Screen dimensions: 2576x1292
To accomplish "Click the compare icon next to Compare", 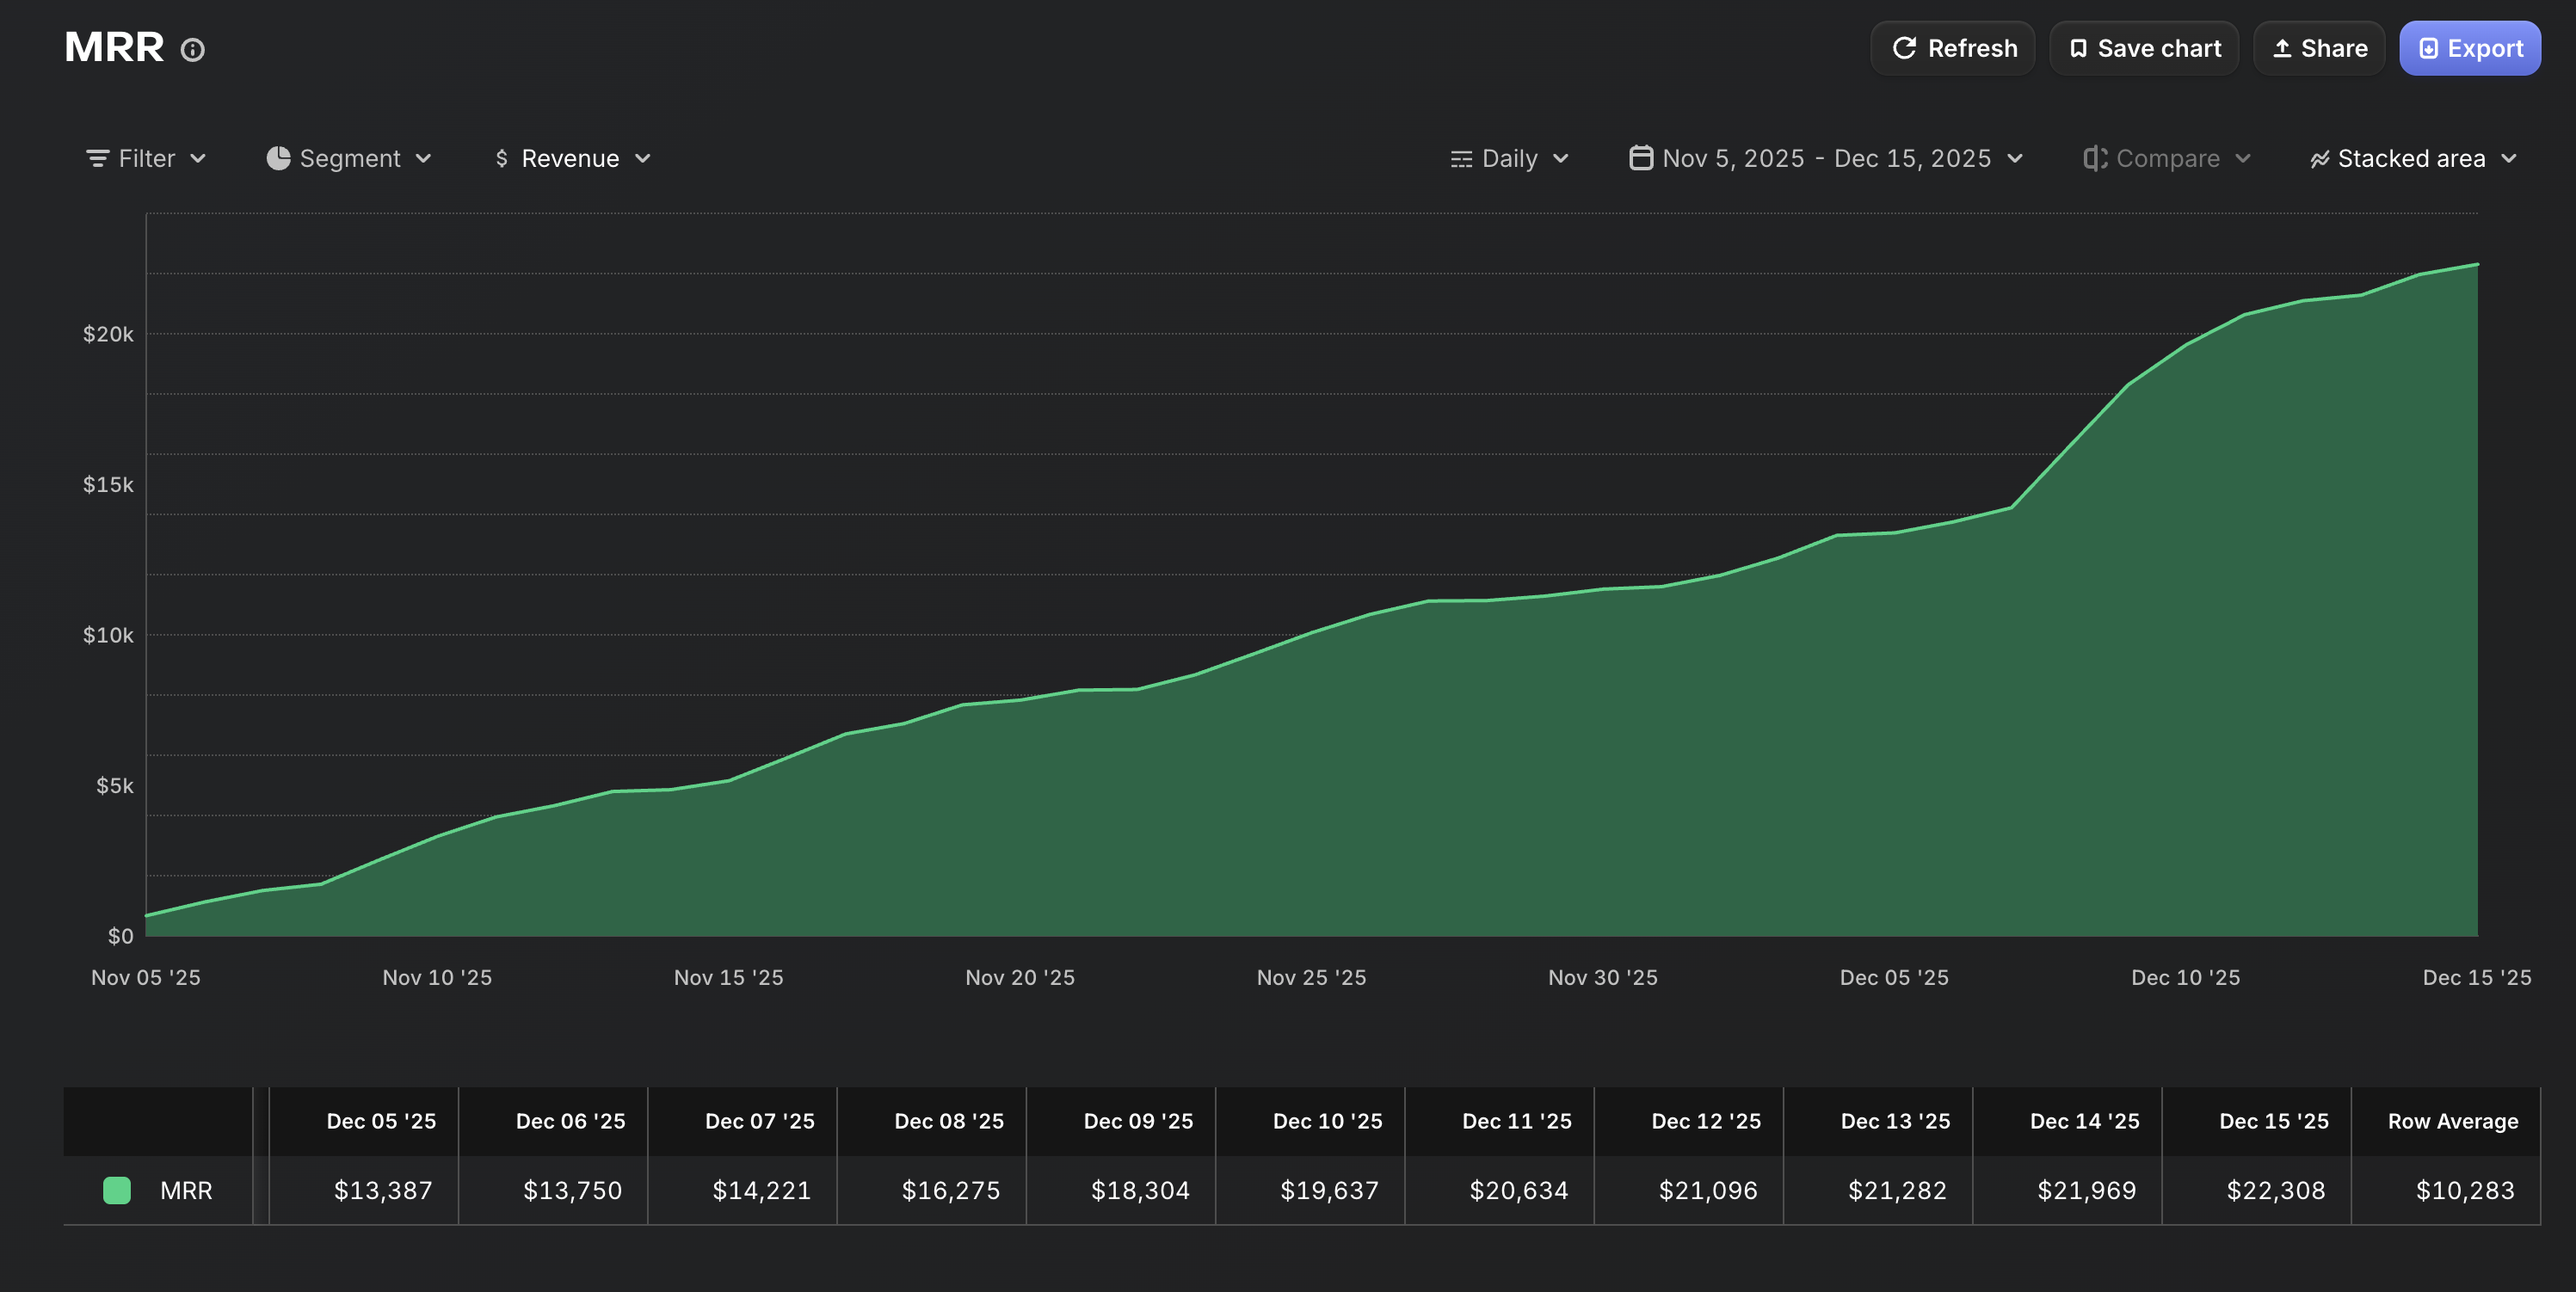I will tap(2094, 158).
